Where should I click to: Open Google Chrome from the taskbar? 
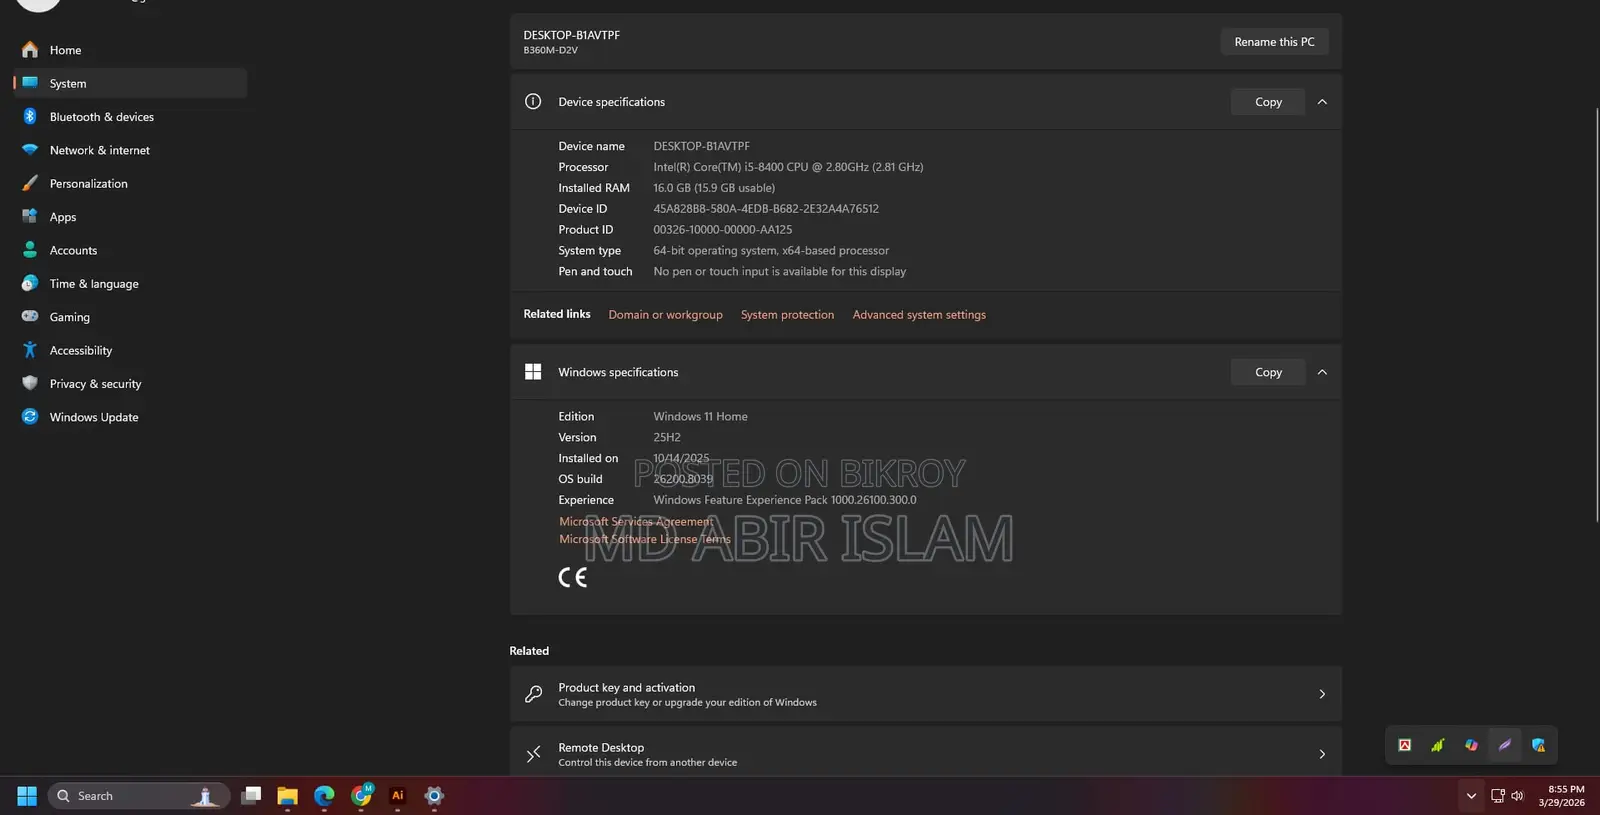(x=361, y=796)
